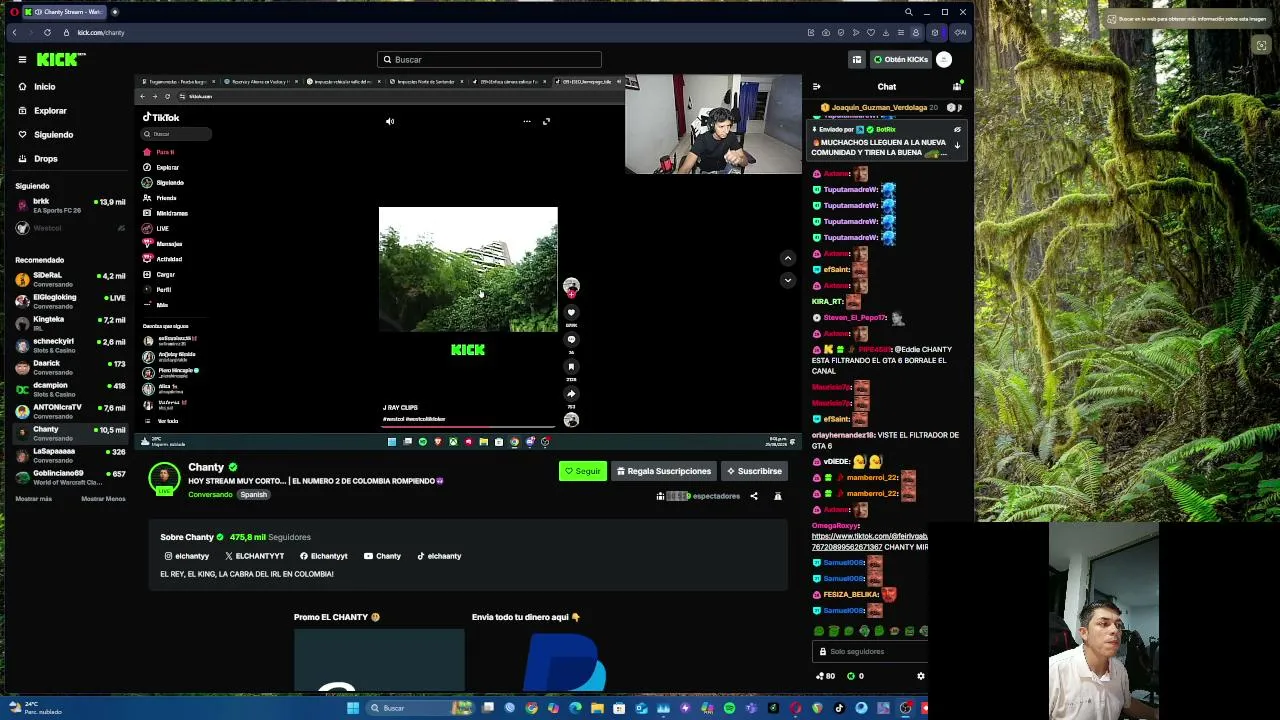Open recommended channel Daarick
Image resolution: width=1280 pixels, height=720 pixels.
tap(70, 367)
